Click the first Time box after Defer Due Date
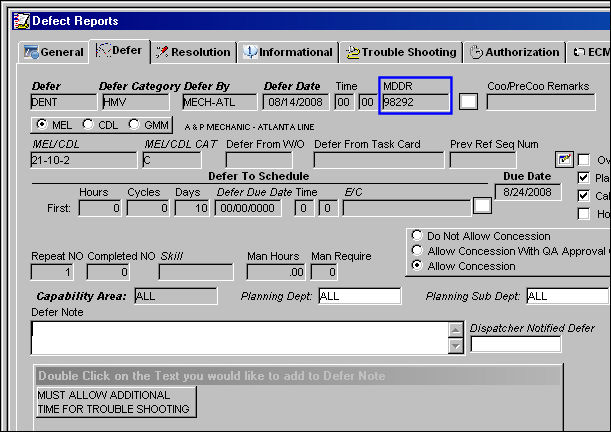Screen dimensions: 611x432 [x=304, y=208]
